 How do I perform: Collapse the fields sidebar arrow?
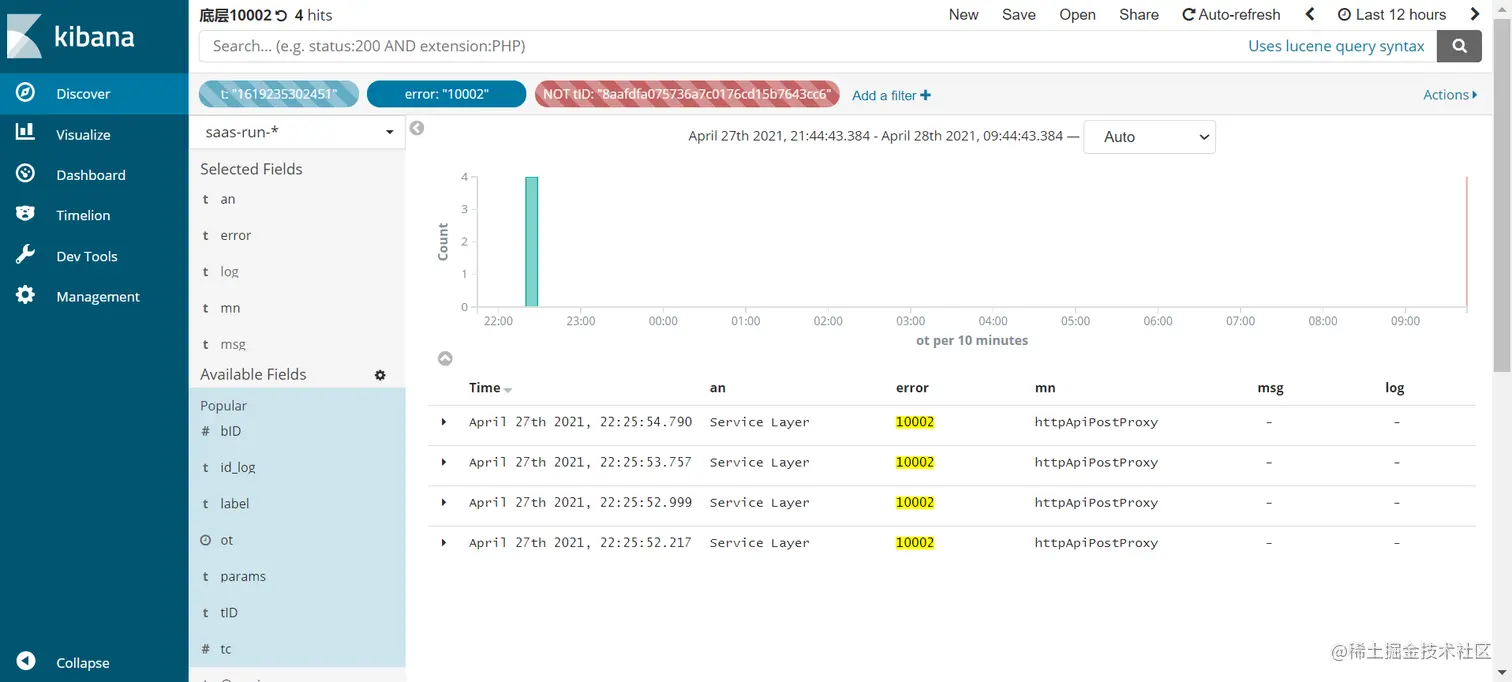pos(417,128)
